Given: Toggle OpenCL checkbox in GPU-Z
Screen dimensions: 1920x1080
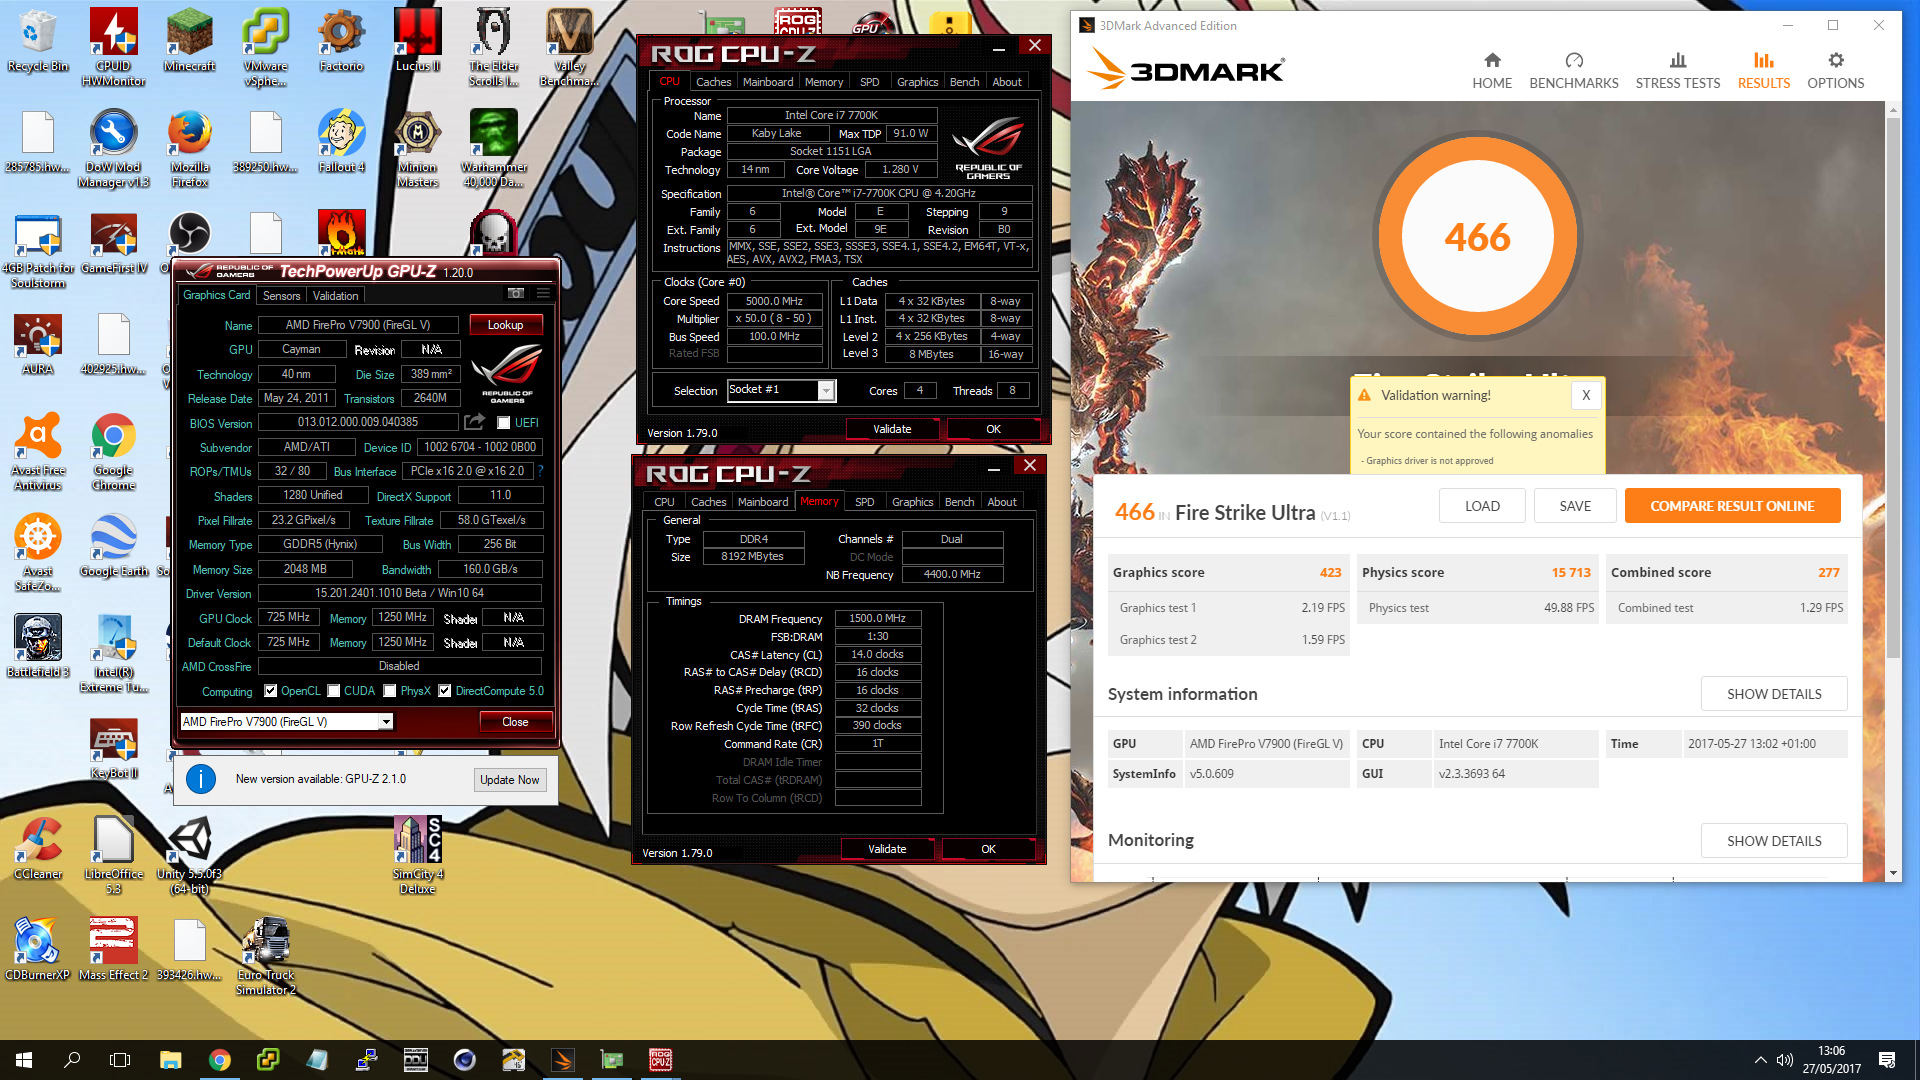Looking at the screenshot, I should [270, 691].
